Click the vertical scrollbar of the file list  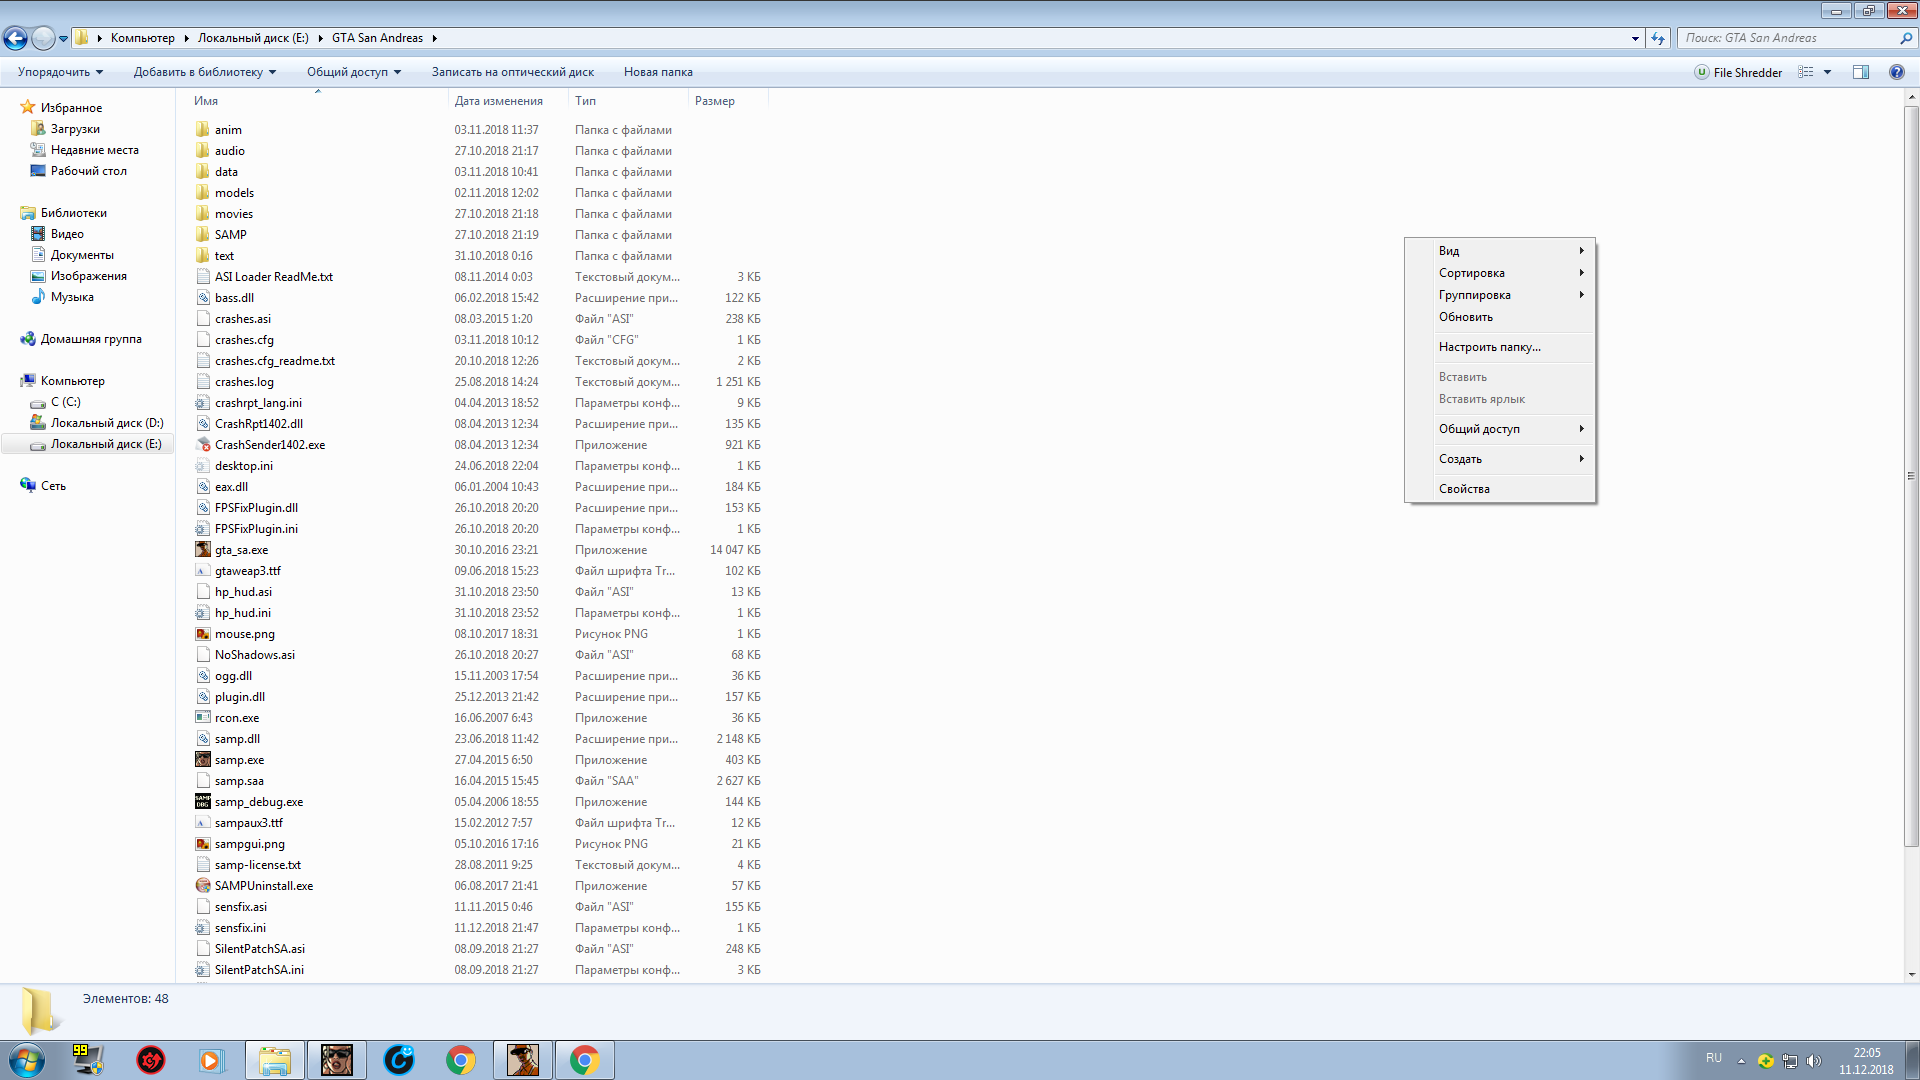1911,477
